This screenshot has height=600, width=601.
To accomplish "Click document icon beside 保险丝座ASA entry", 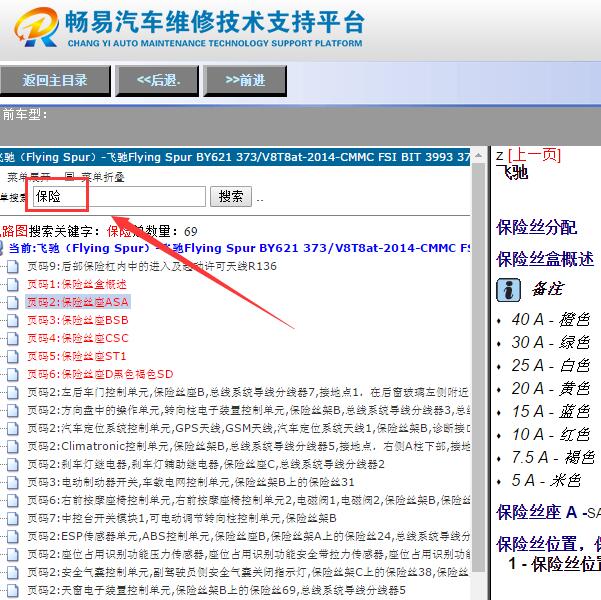I will coord(13,302).
